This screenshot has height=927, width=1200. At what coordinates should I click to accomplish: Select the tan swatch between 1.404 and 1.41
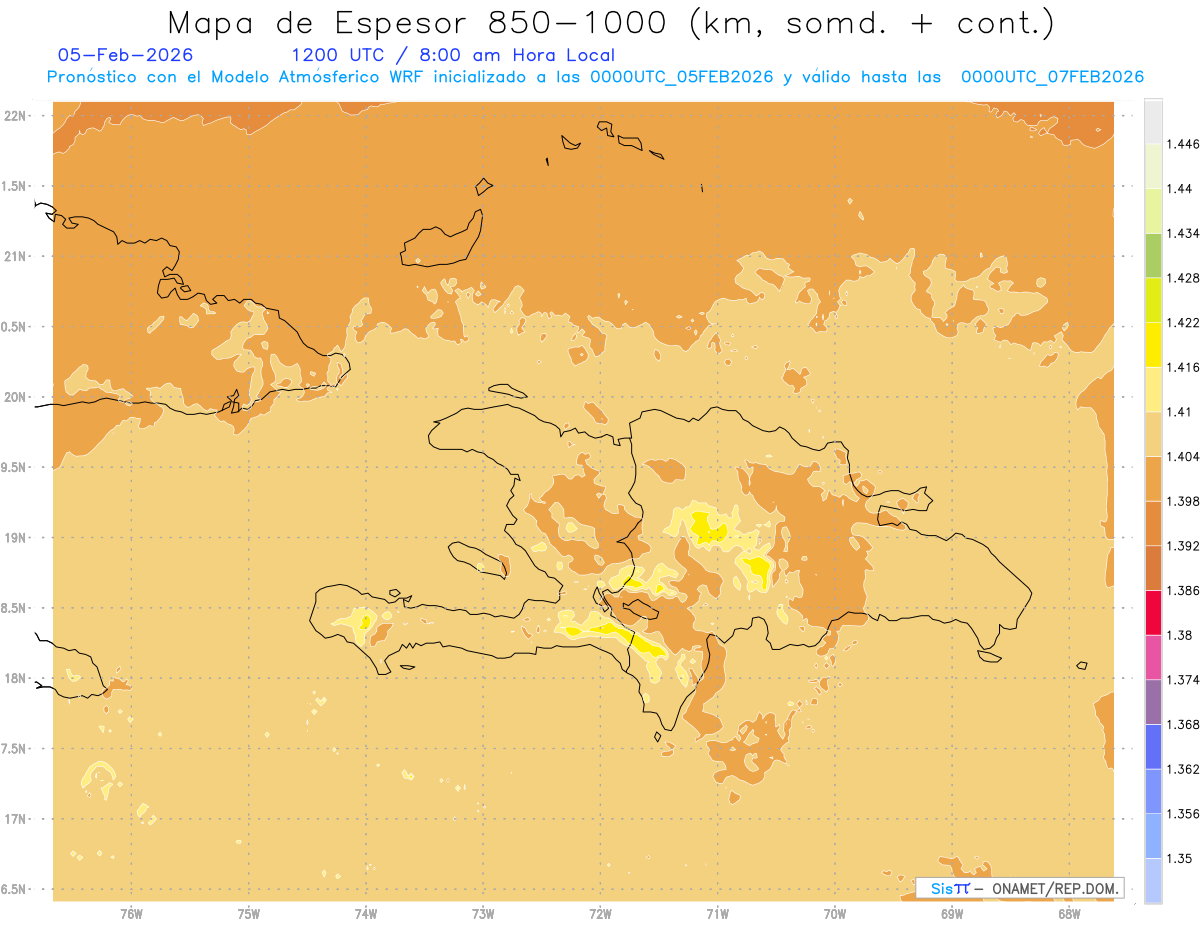click(x=1153, y=434)
